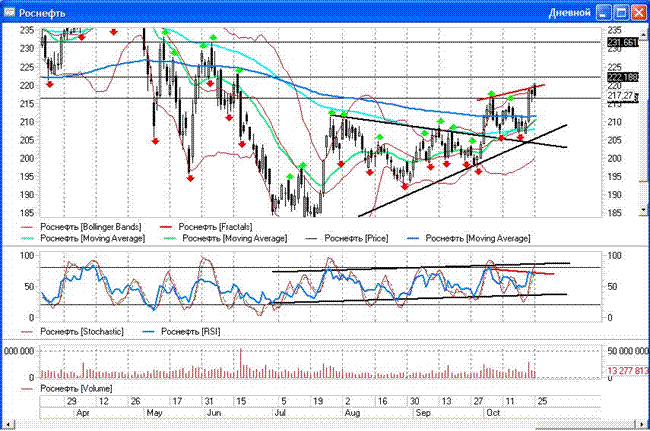Click the Aug month label on time axis
The image size is (650, 431).
[352, 413]
